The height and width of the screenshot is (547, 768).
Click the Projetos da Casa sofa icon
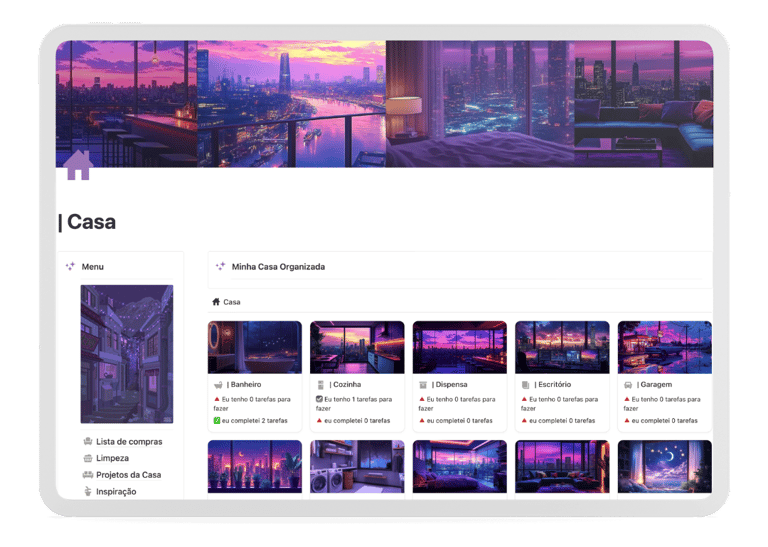[88, 475]
